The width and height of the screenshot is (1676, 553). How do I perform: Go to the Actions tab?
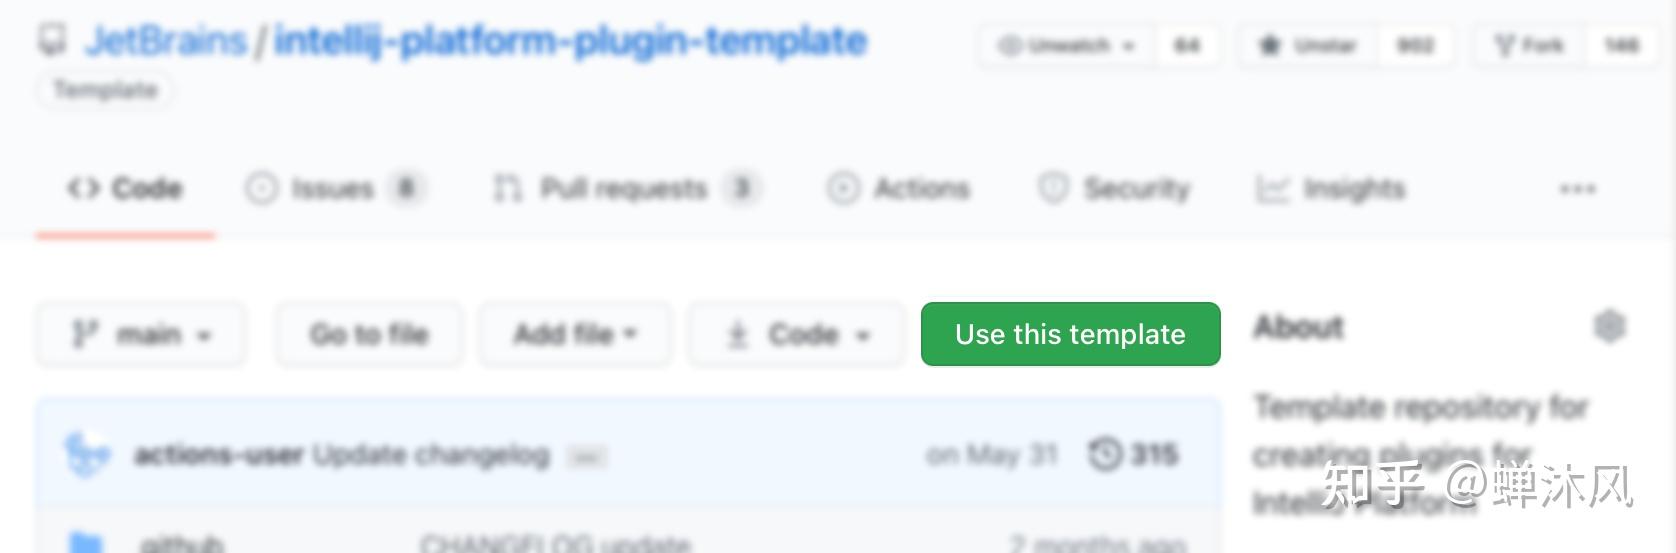tap(898, 188)
